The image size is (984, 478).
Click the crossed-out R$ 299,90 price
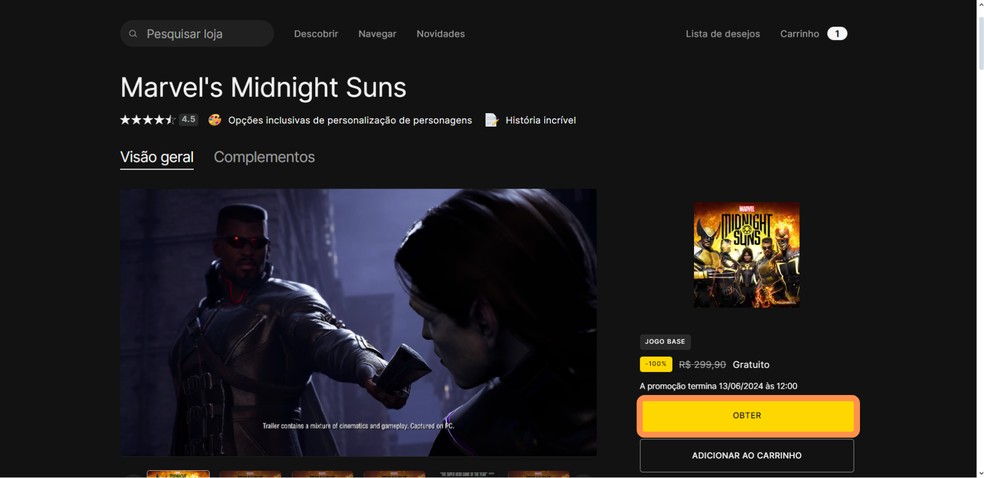[702, 364]
